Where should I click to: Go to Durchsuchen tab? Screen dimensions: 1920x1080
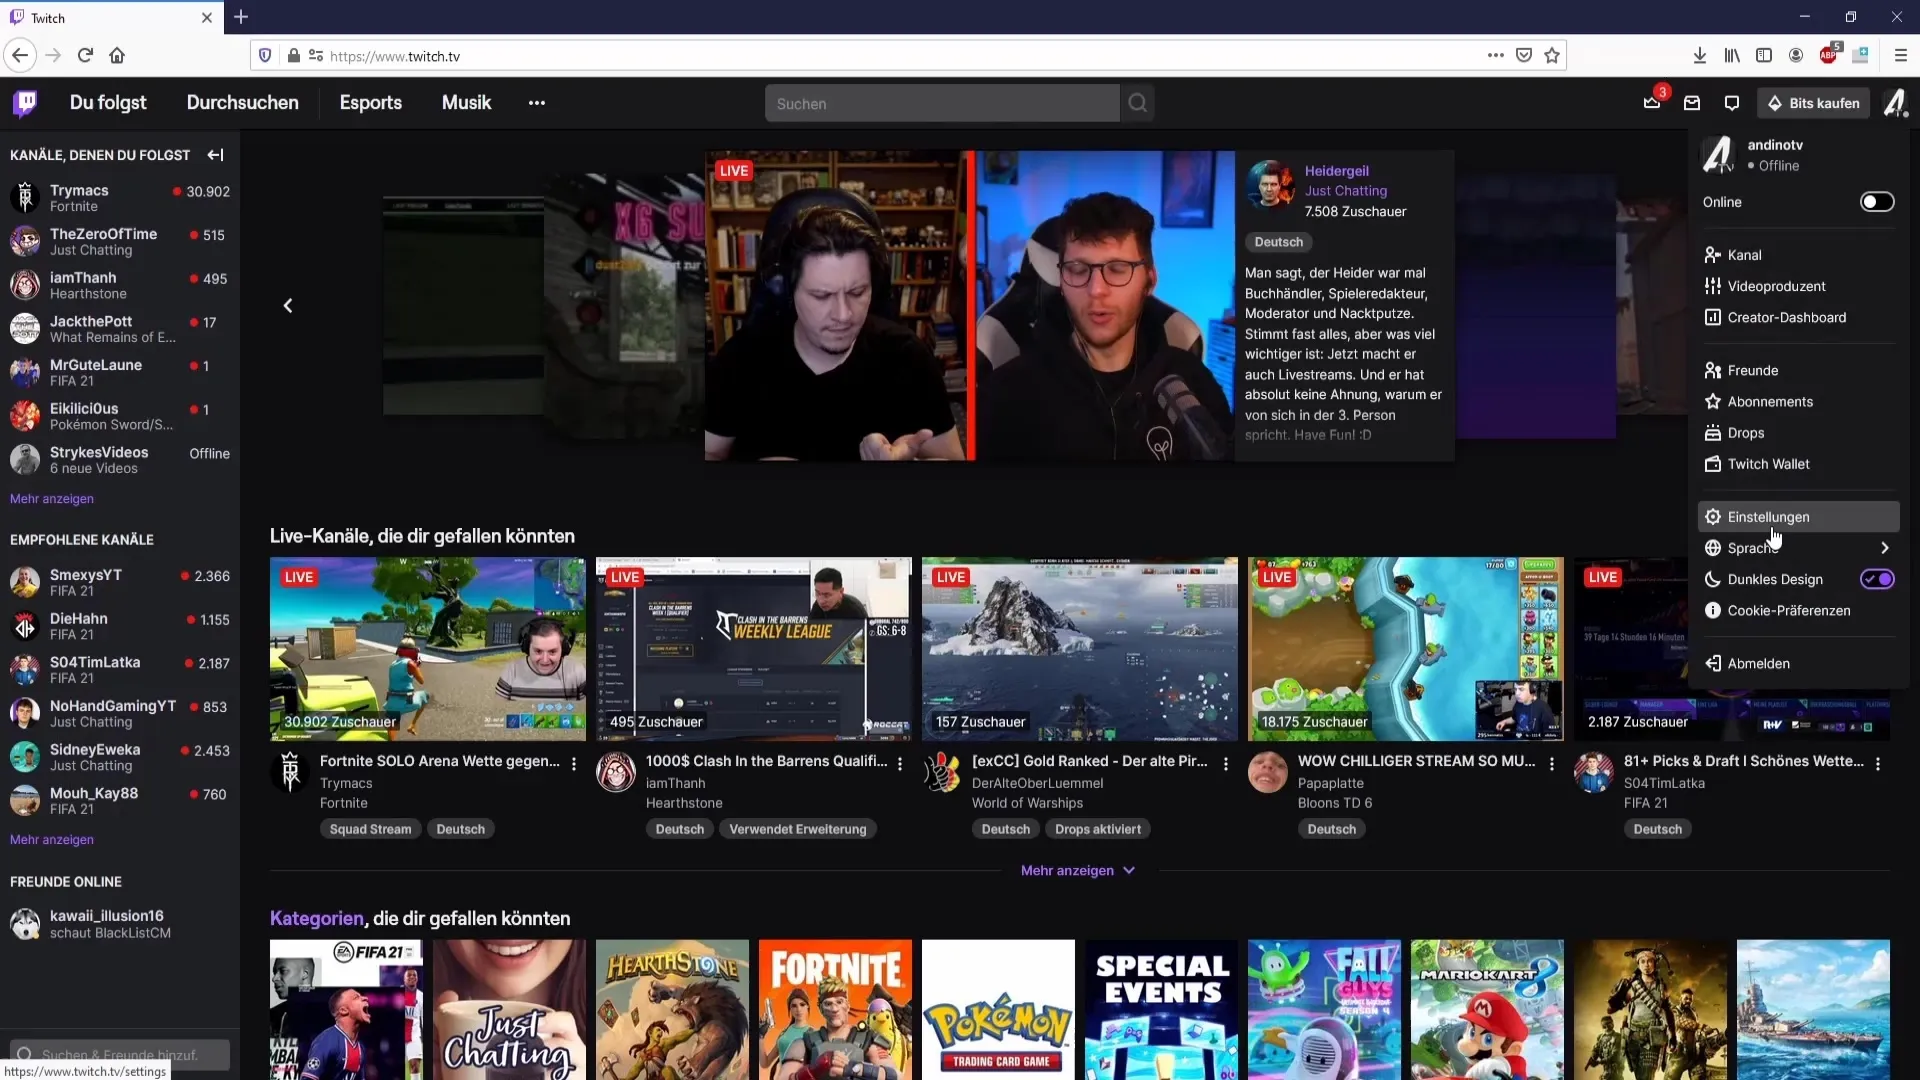[x=243, y=103]
